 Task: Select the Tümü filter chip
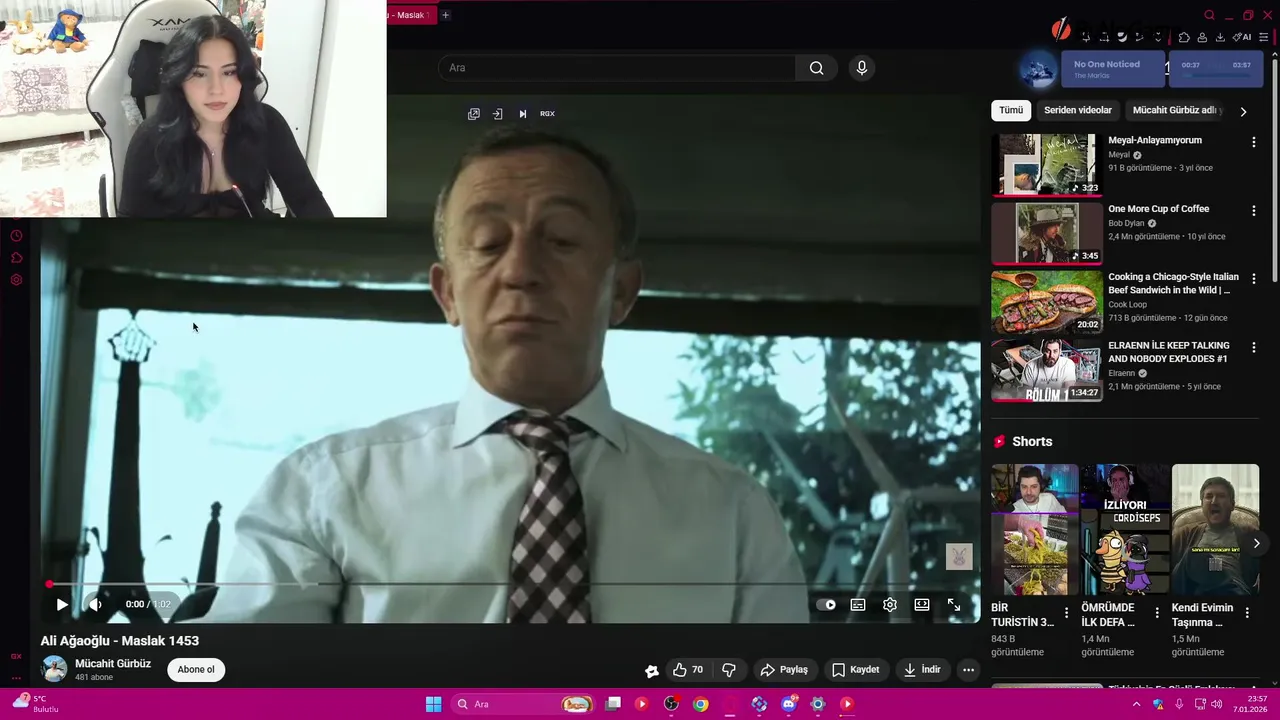(1011, 110)
